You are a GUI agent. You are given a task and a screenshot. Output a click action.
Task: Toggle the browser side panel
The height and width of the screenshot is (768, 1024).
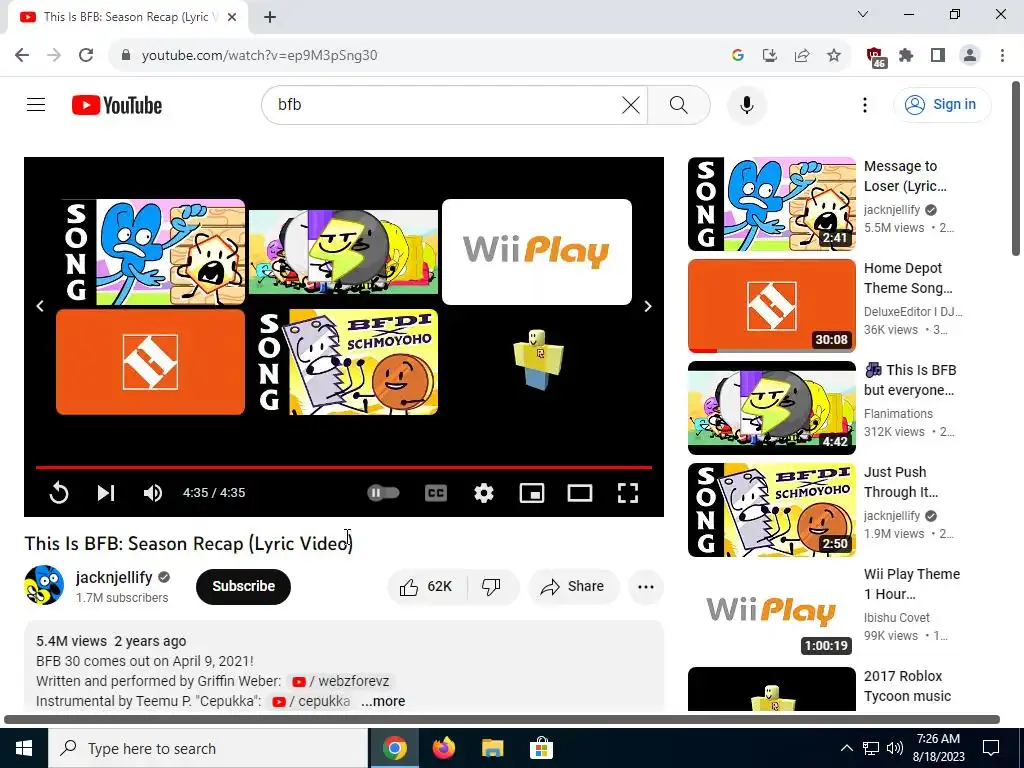[938, 55]
